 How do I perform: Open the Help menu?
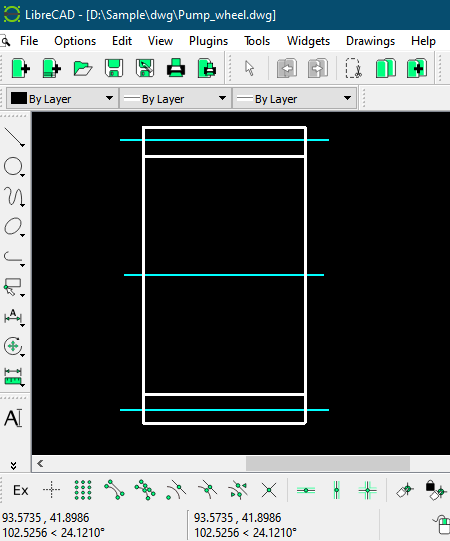423,41
